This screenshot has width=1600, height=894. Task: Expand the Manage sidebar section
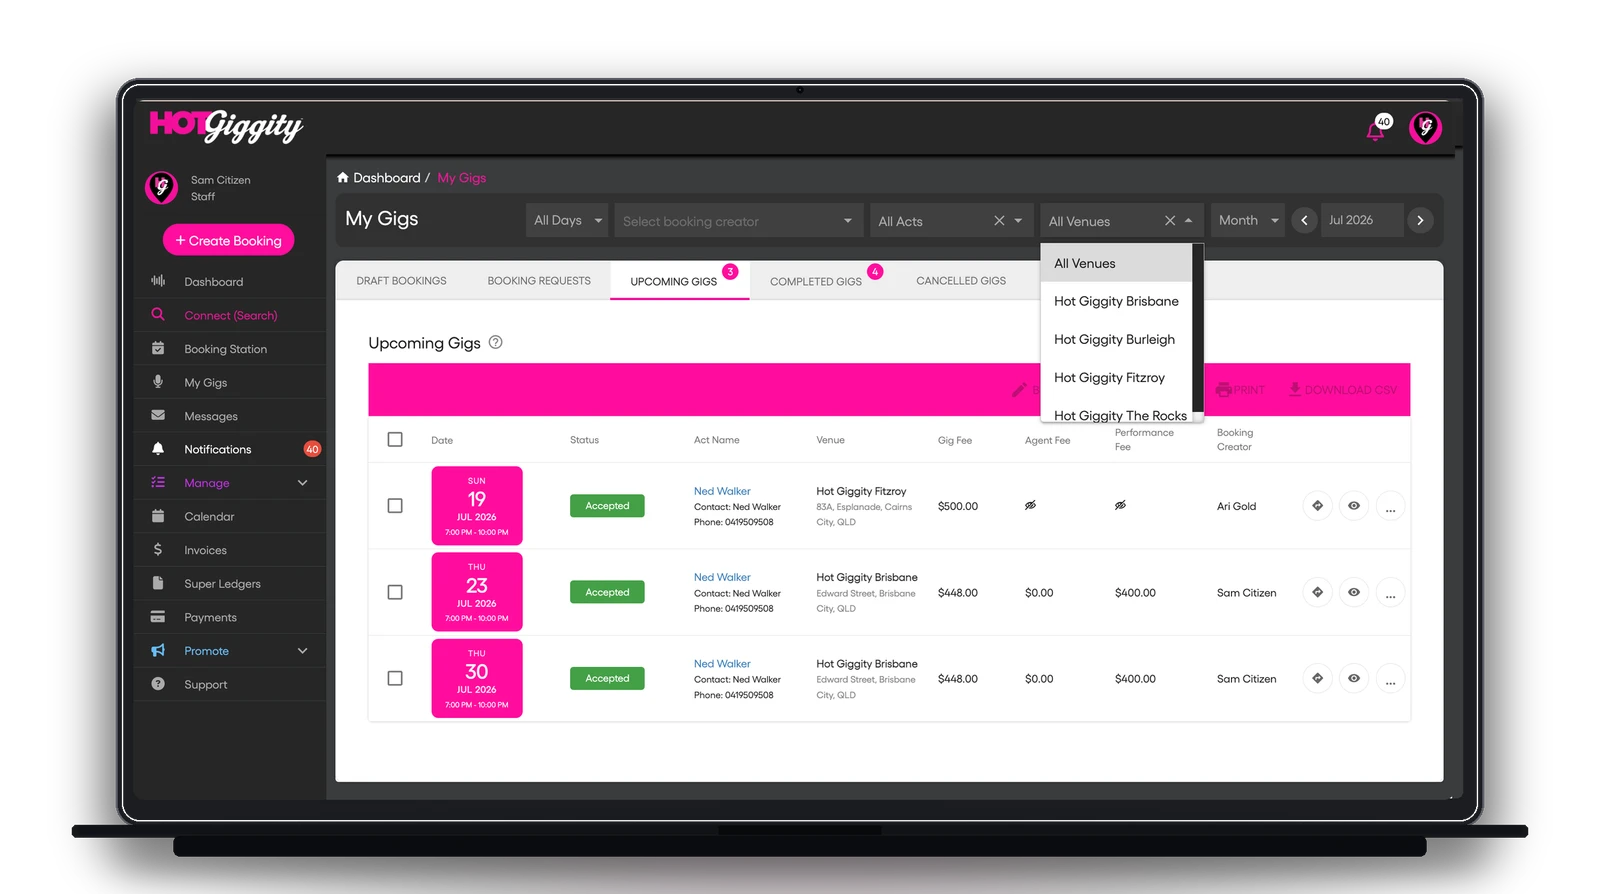230,483
